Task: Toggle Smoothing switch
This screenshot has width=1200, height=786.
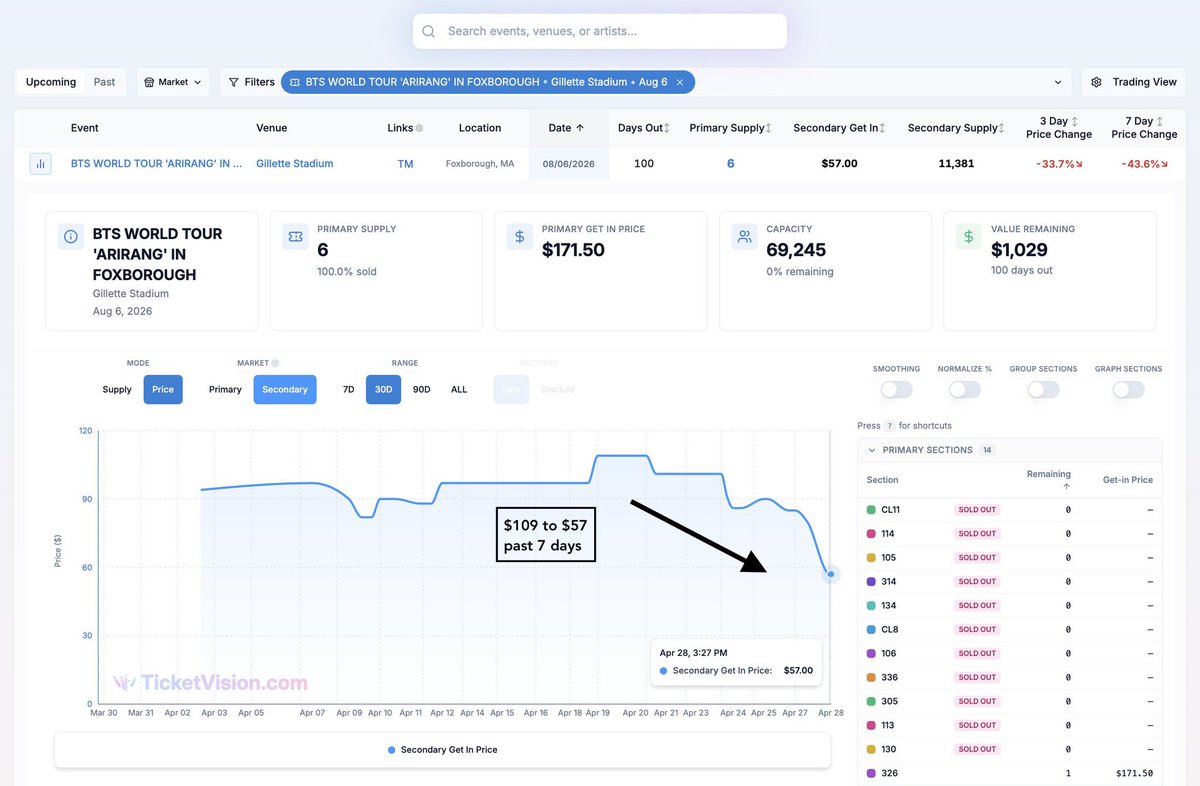Action: pos(896,390)
